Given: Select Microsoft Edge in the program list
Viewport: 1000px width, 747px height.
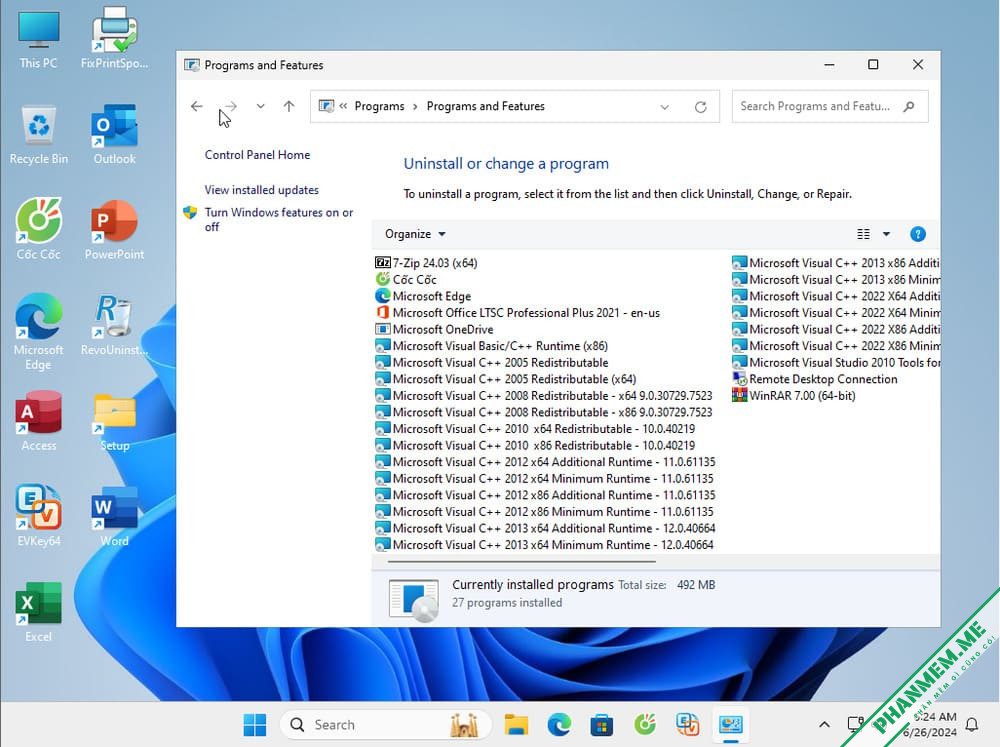Looking at the screenshot, I should point(423,296).
